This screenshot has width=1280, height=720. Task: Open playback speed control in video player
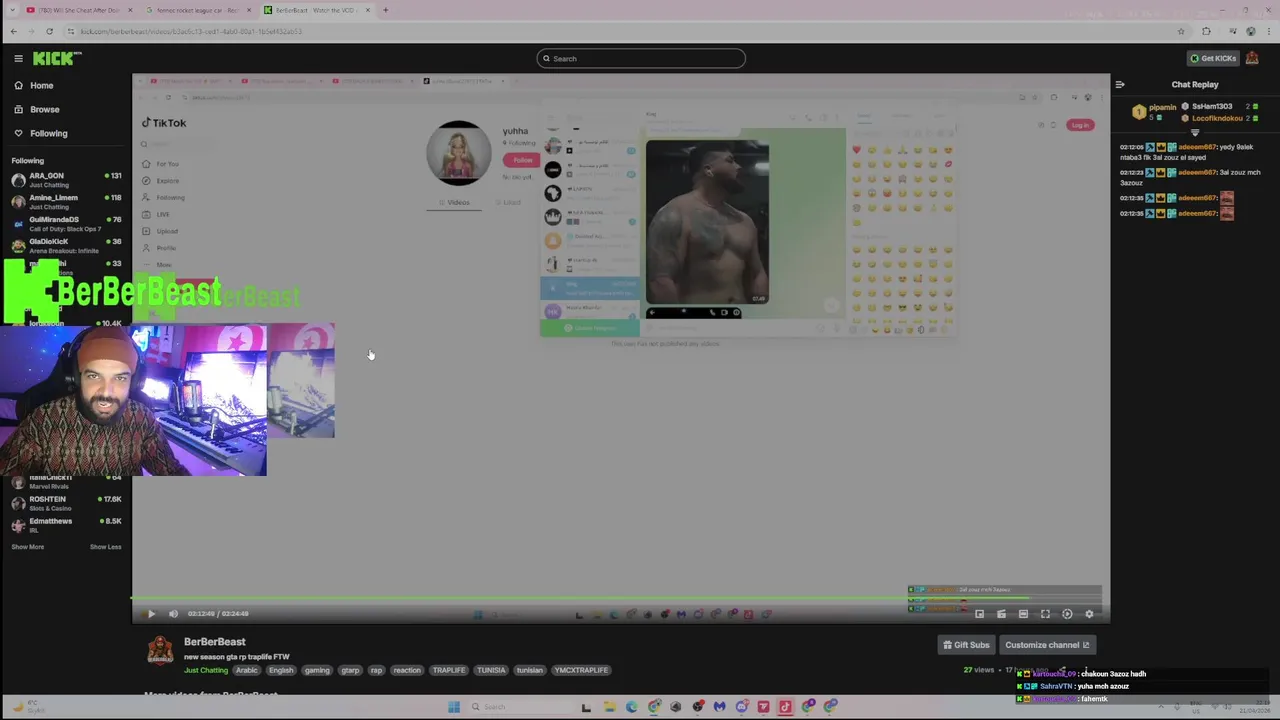tap(1067, 614)
